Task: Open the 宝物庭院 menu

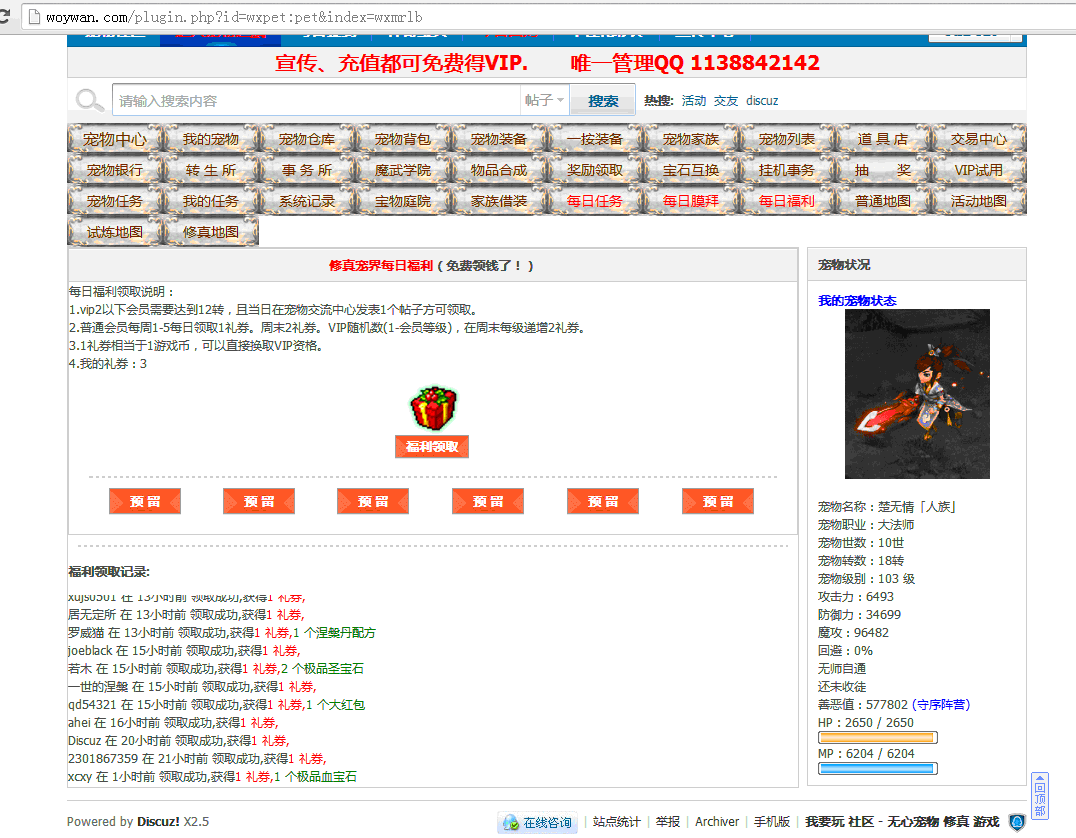Action: pos(403,200)
